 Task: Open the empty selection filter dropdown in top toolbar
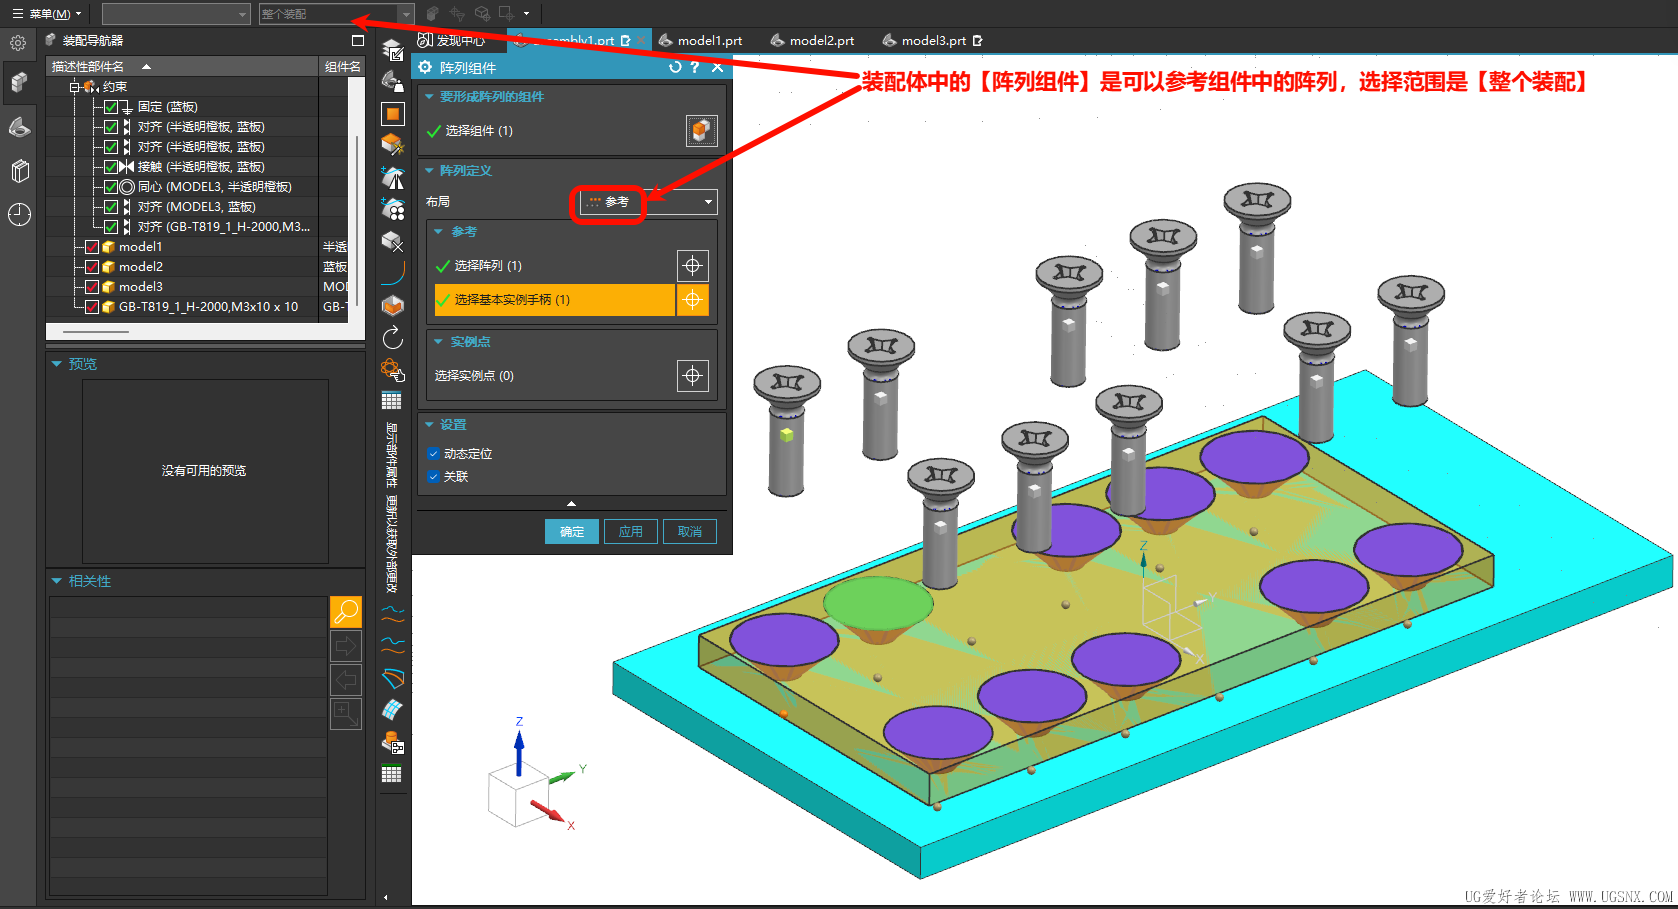[176, 14]
